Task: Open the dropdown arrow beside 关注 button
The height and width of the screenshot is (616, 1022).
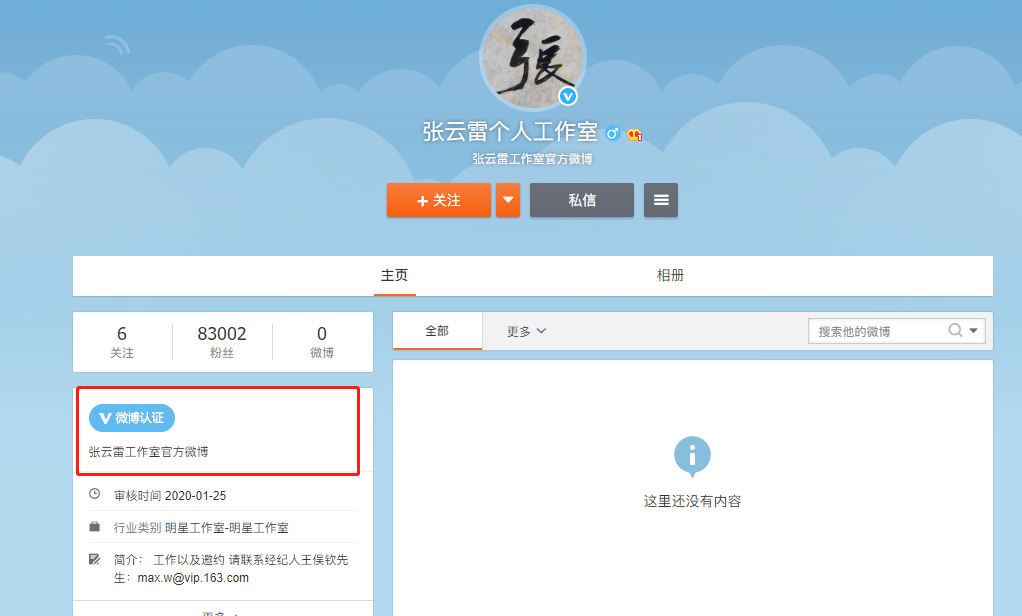Action: [508, 200]
